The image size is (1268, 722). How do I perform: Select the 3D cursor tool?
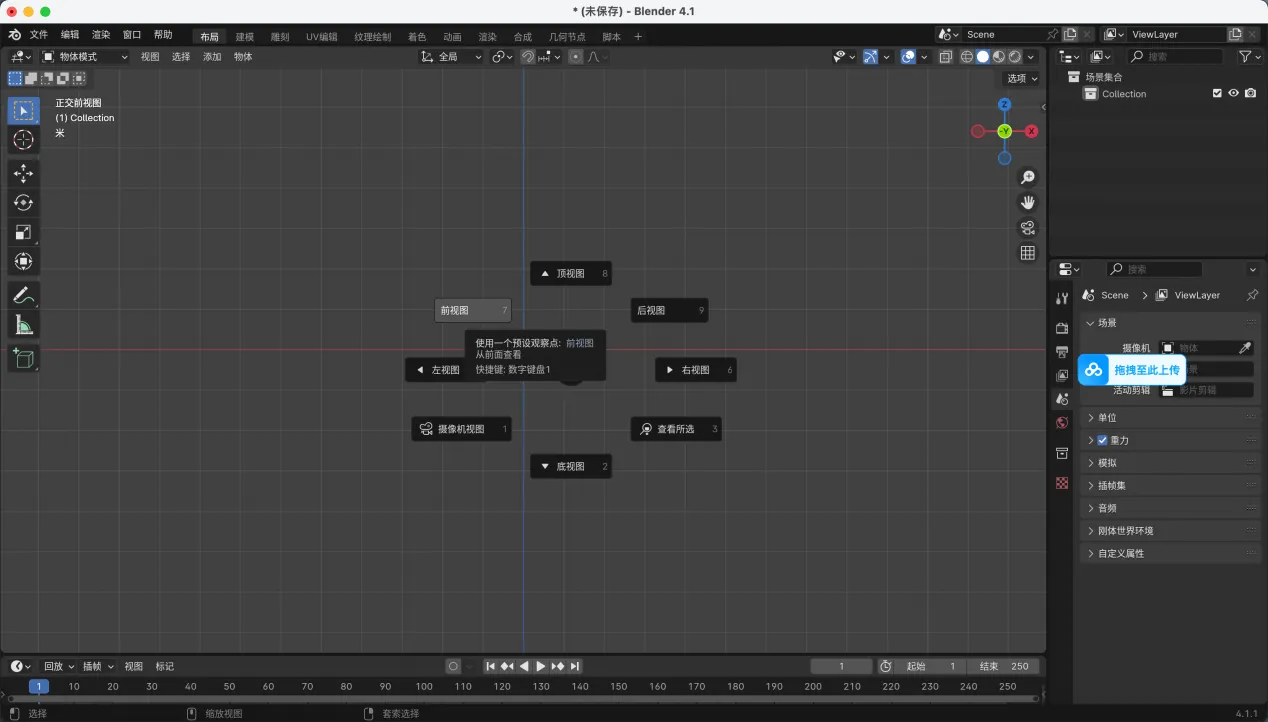tap(23, 140)
